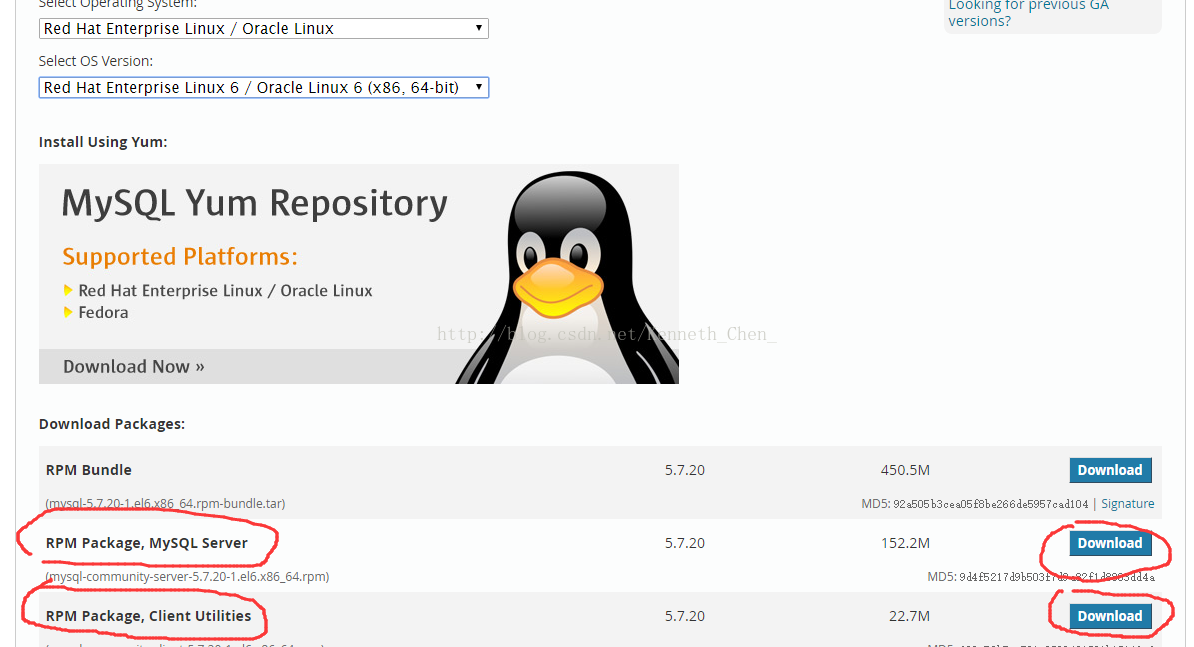Click the 22.7M size value

coord(909,617)
